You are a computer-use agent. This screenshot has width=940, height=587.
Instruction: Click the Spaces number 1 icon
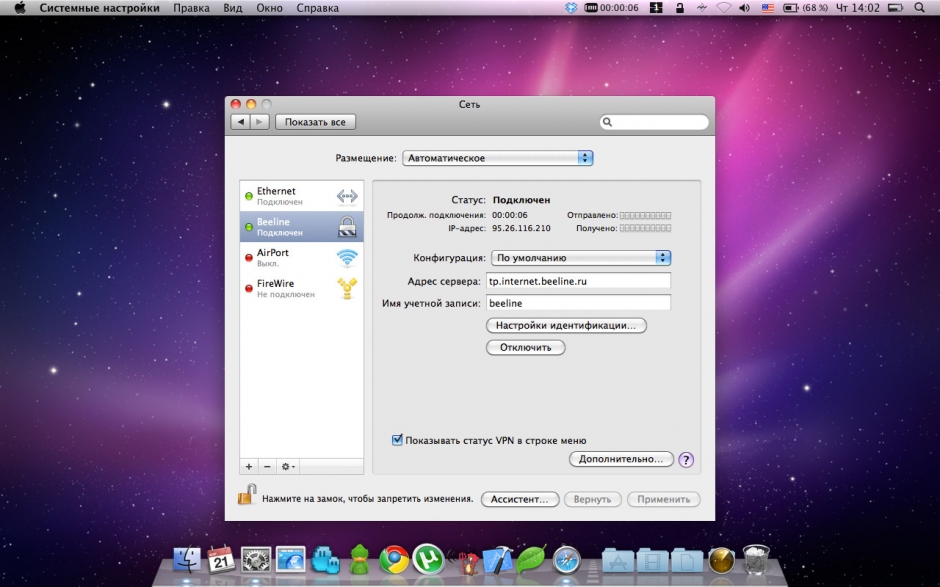656,8
